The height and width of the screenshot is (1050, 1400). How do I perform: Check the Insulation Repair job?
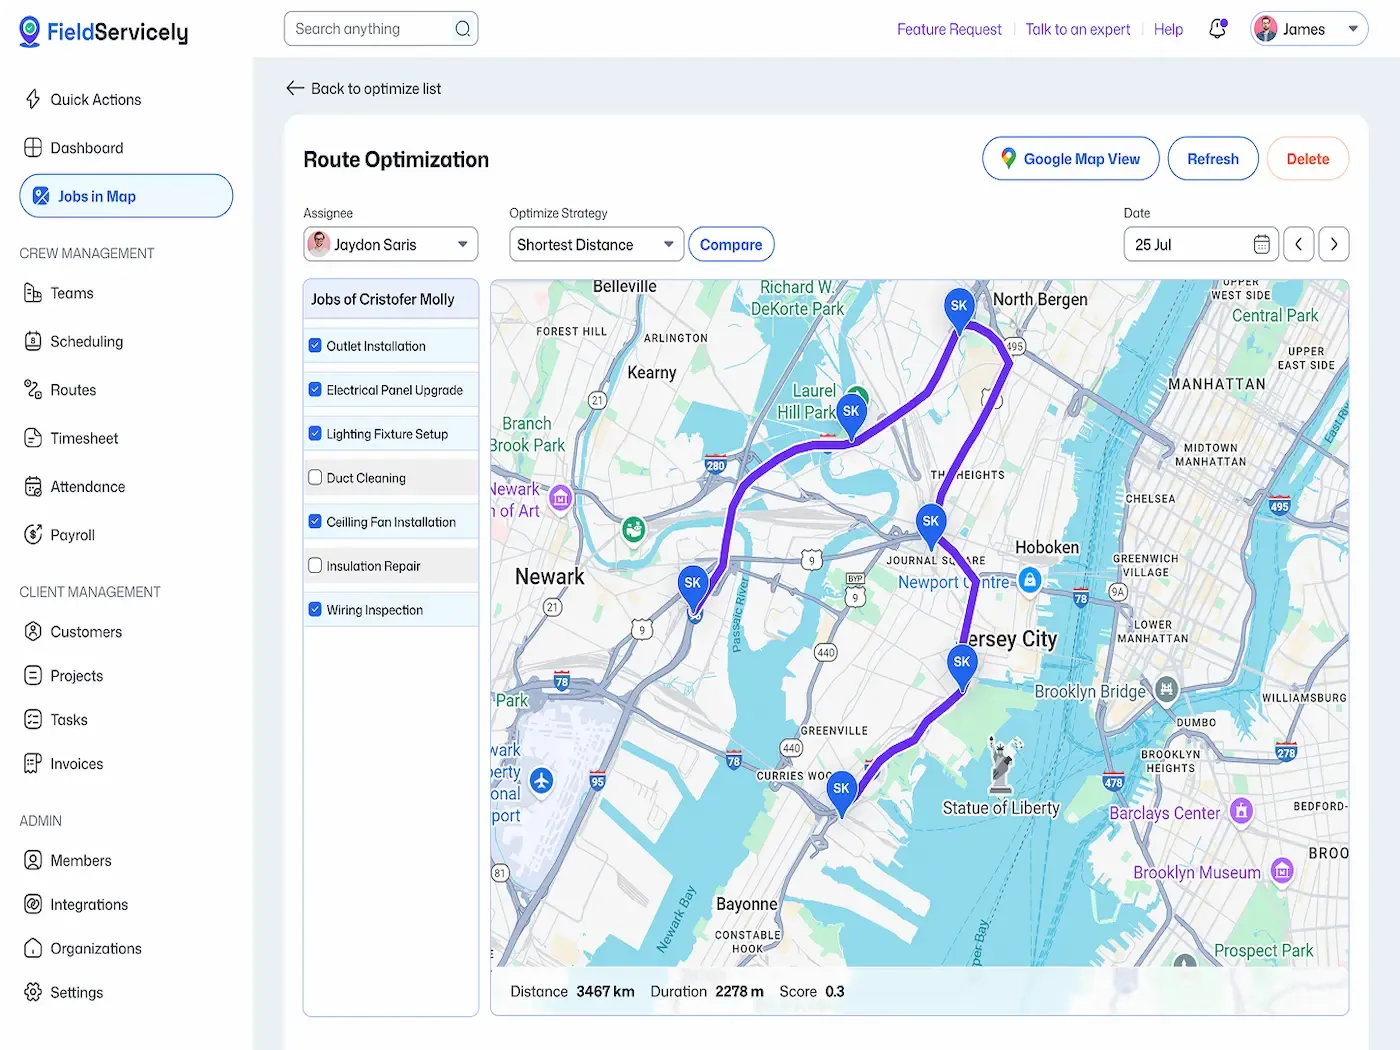(315, 565)
